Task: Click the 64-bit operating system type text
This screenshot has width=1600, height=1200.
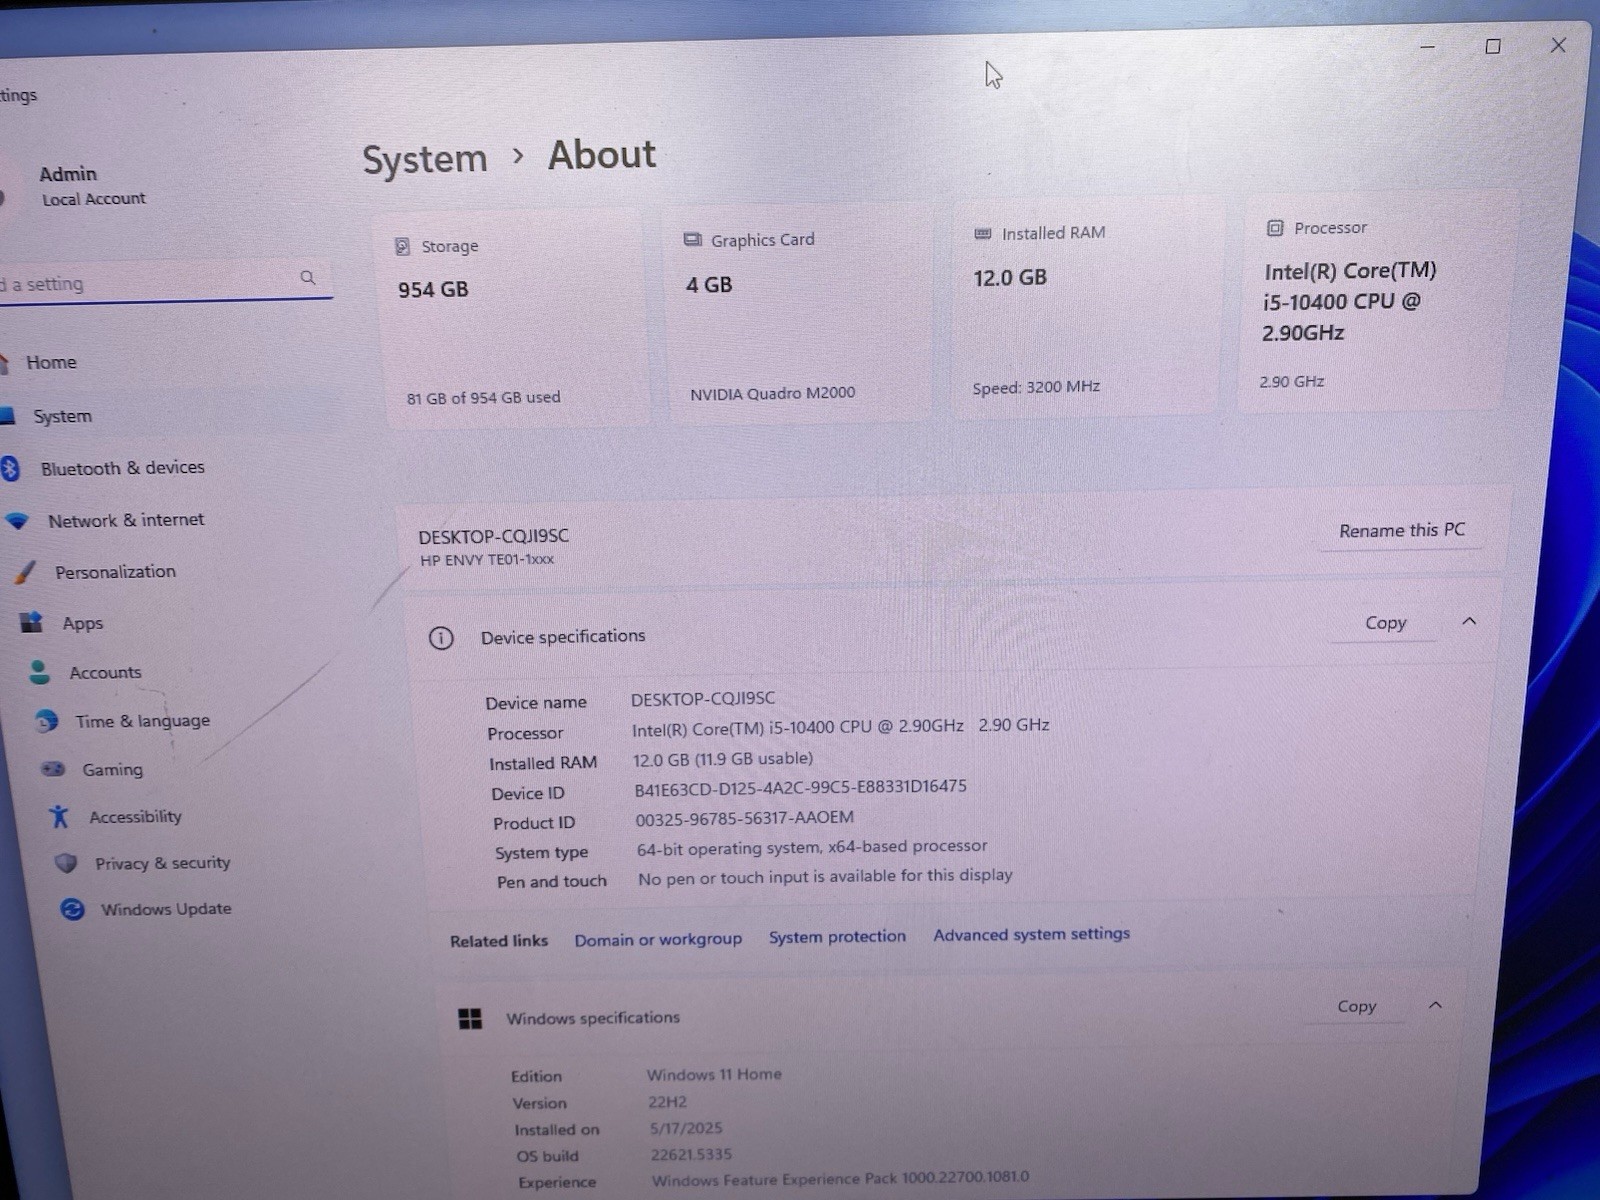Action: 812,848
